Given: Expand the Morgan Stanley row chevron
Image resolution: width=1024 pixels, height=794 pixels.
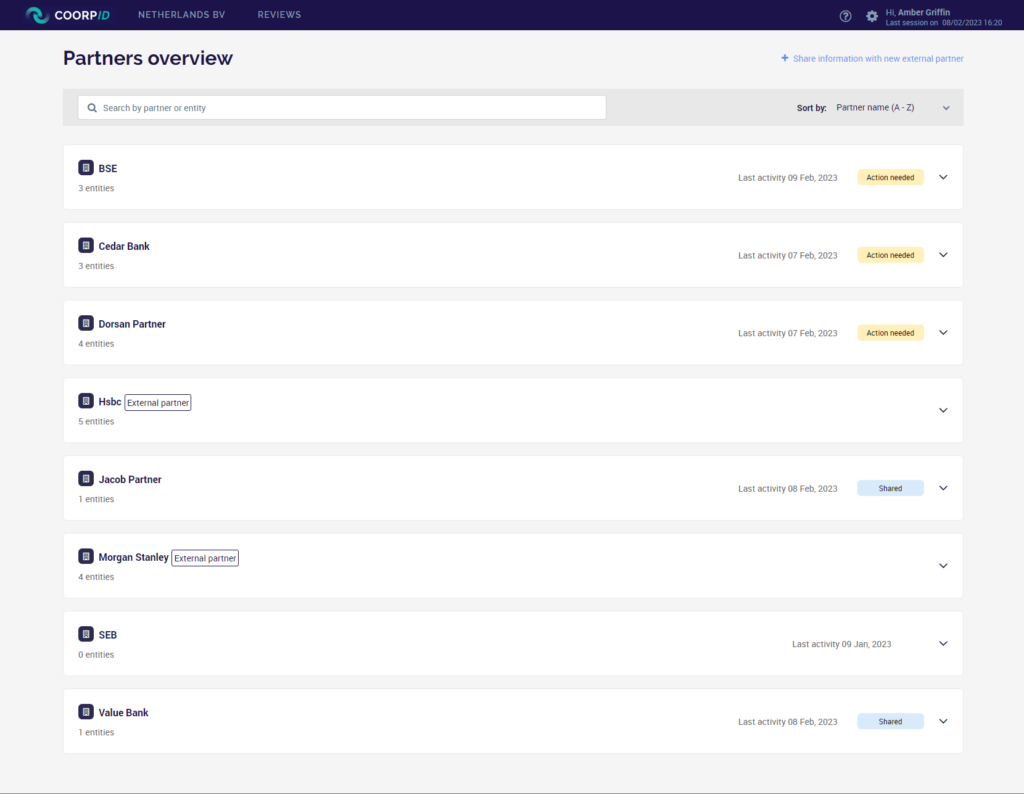Looking at the screenshot, I should 943,565.
